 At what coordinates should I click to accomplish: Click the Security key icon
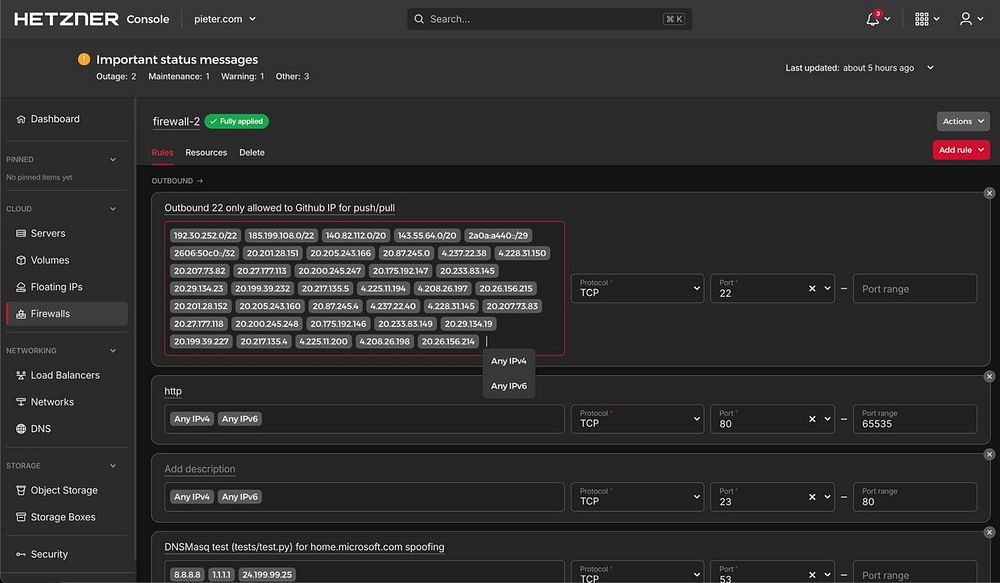click(21, 554)
